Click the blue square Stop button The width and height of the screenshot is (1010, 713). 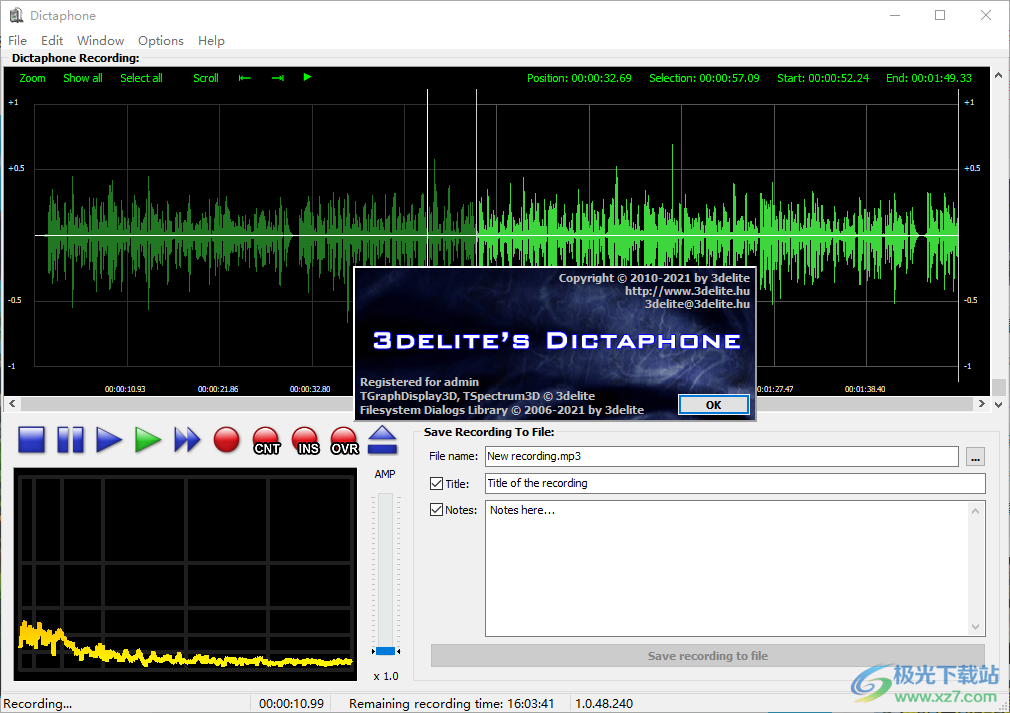tap(32, 439)
